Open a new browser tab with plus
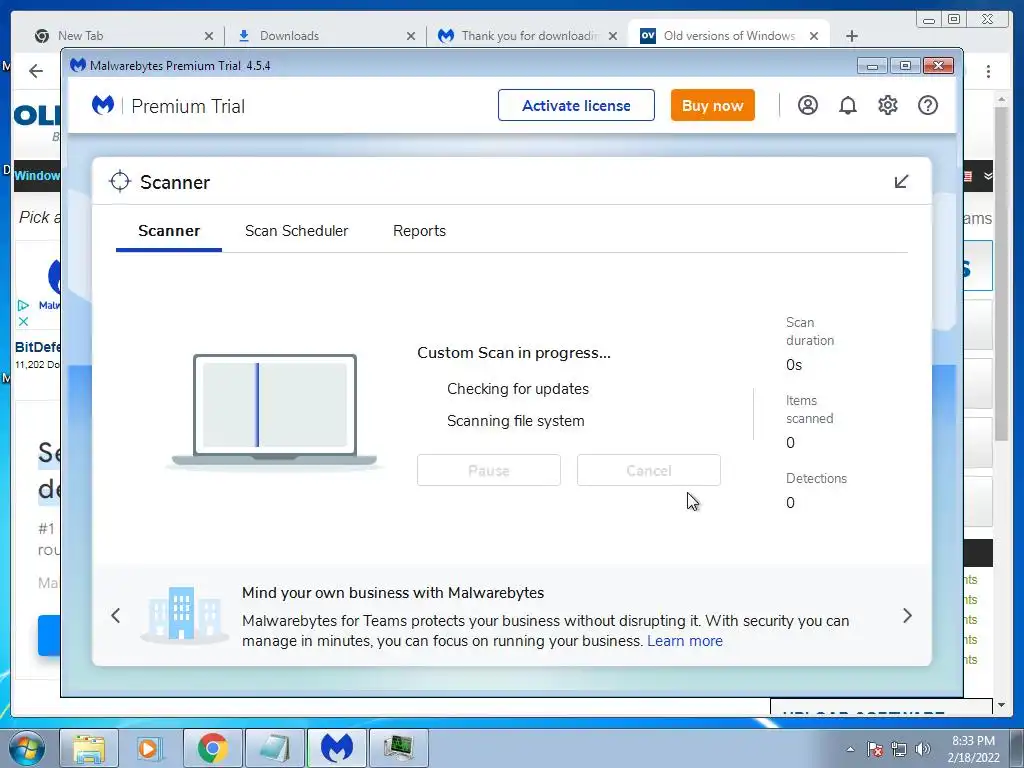Image resolution: width=1024 pixels, height=768 pixels. coord(852,36)
